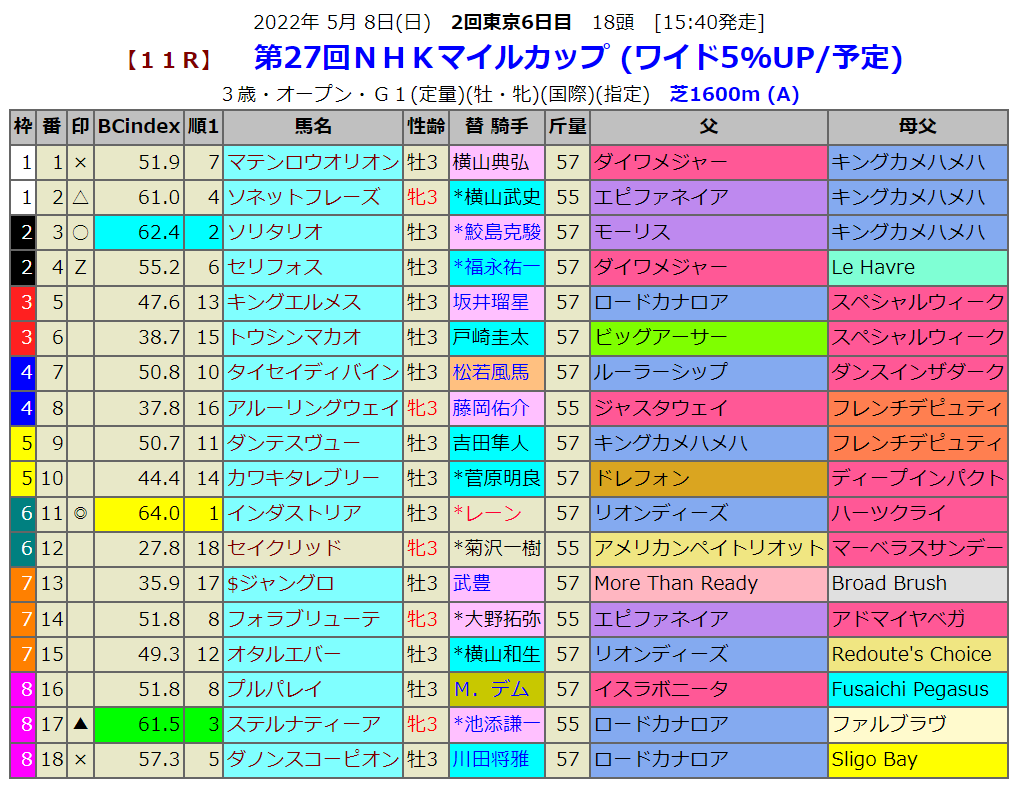This screenshot has height=789, width=1019.
Task: Click the ◎ mark in インダストリア's row
Action: point(81,513)
